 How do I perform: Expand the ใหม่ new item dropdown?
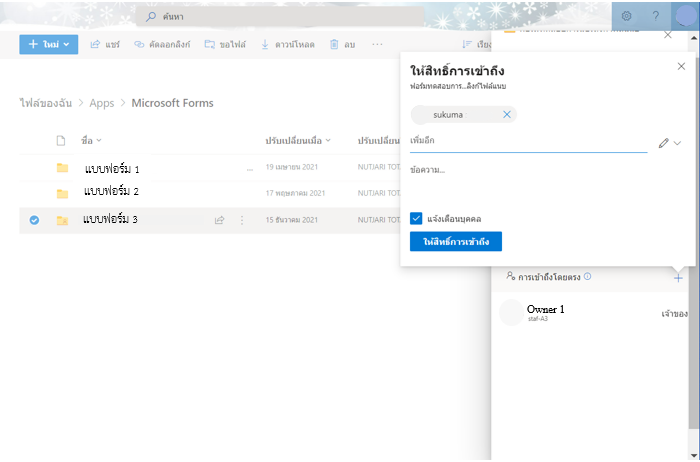(x=48, y=45)
